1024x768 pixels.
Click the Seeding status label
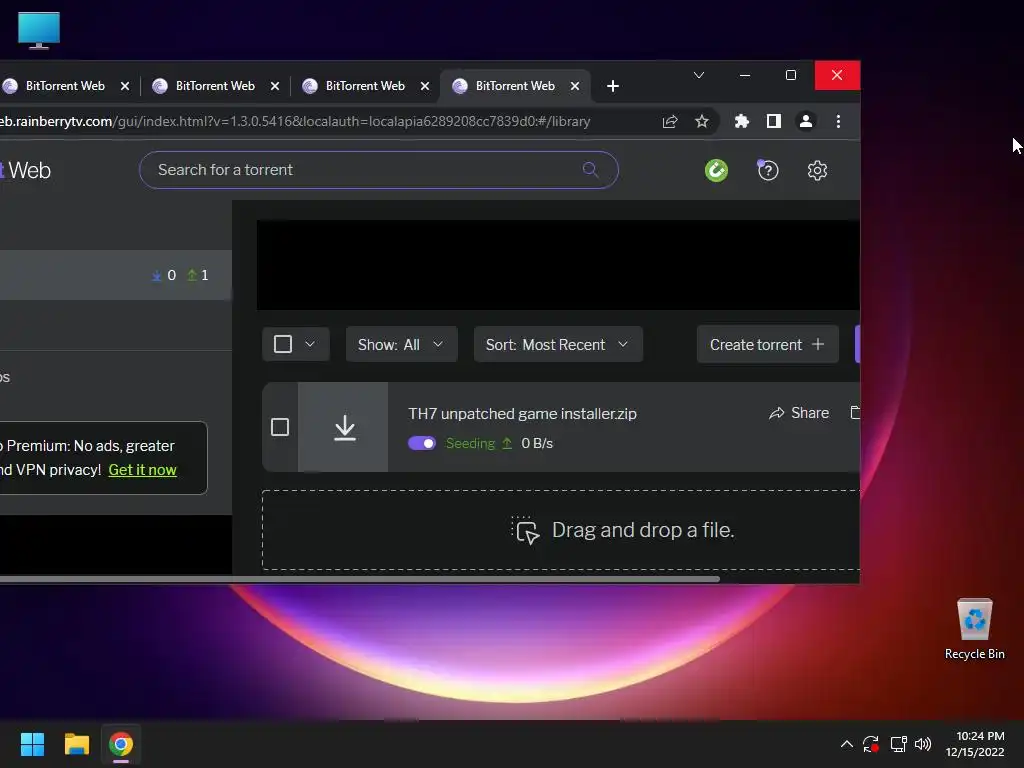tap(470, 443)
